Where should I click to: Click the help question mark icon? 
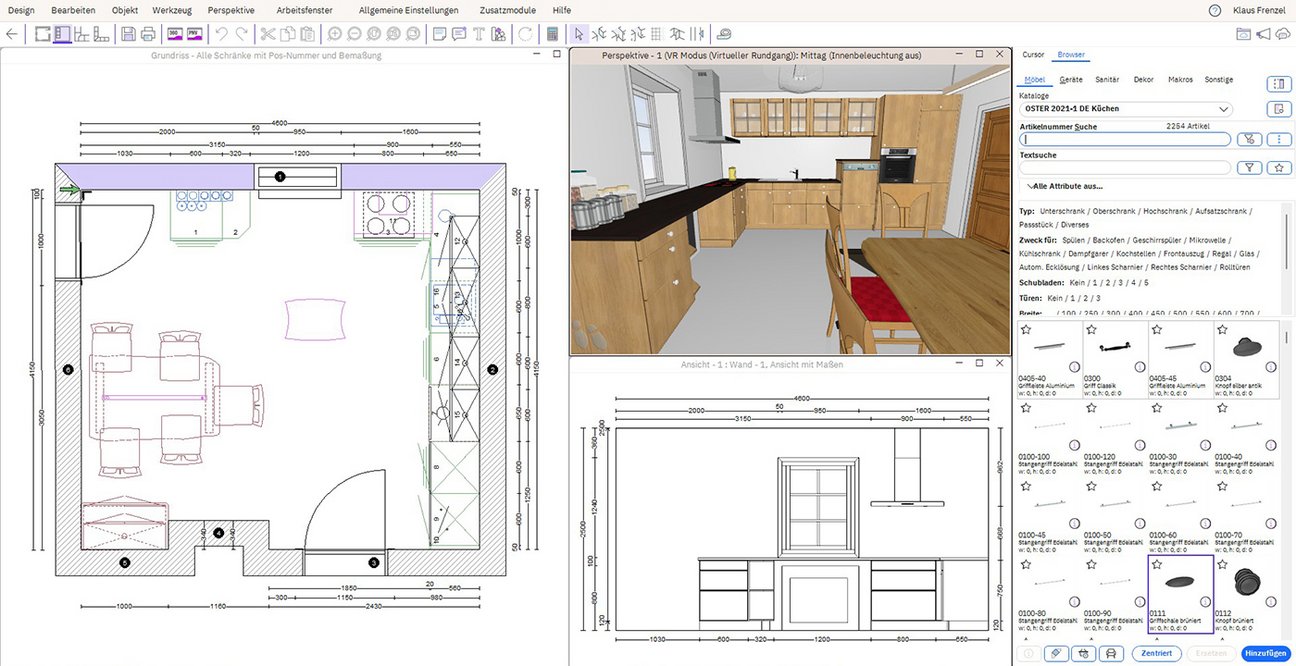(1214, 10)
